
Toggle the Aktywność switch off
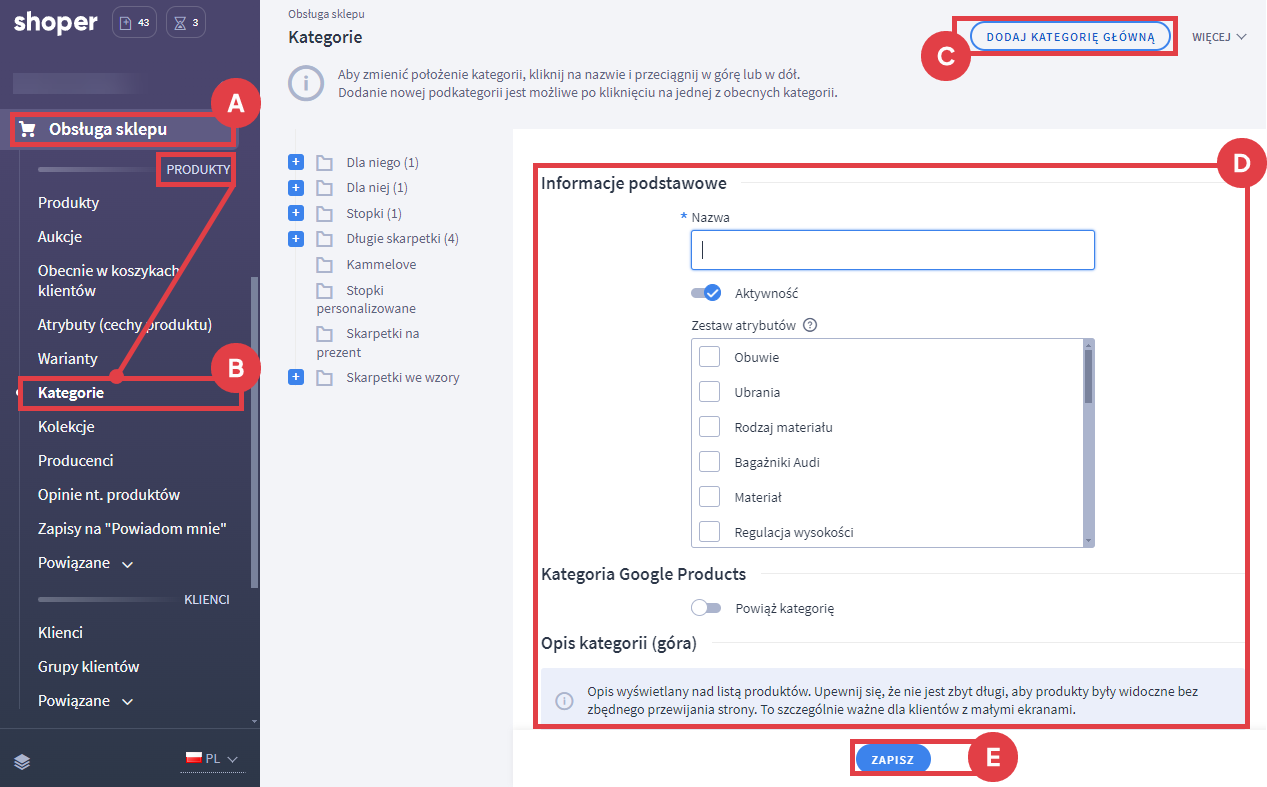tap(706, 293)
